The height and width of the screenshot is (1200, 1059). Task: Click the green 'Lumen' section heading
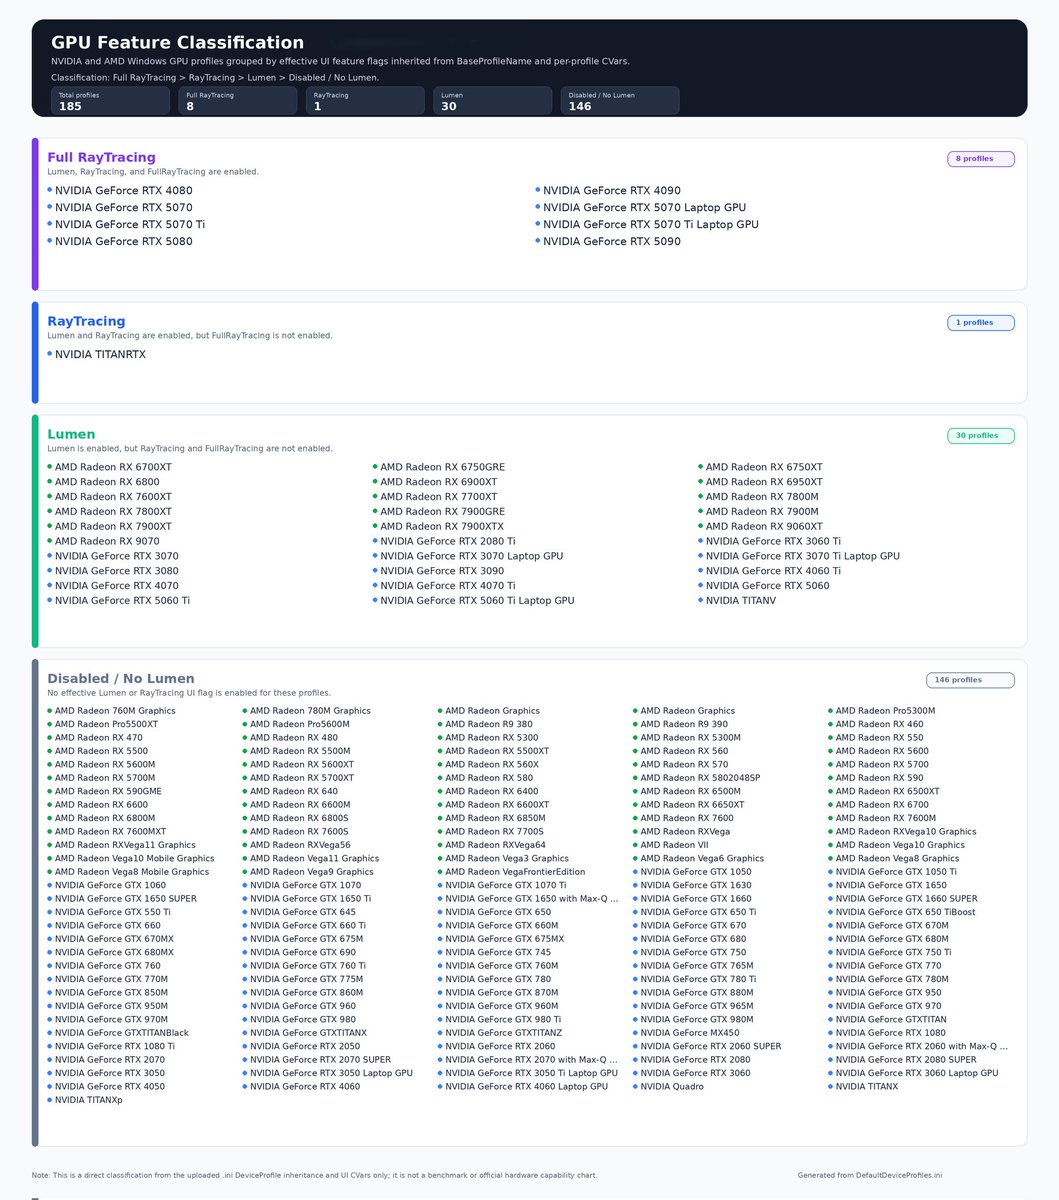click(x=71, y=434)
